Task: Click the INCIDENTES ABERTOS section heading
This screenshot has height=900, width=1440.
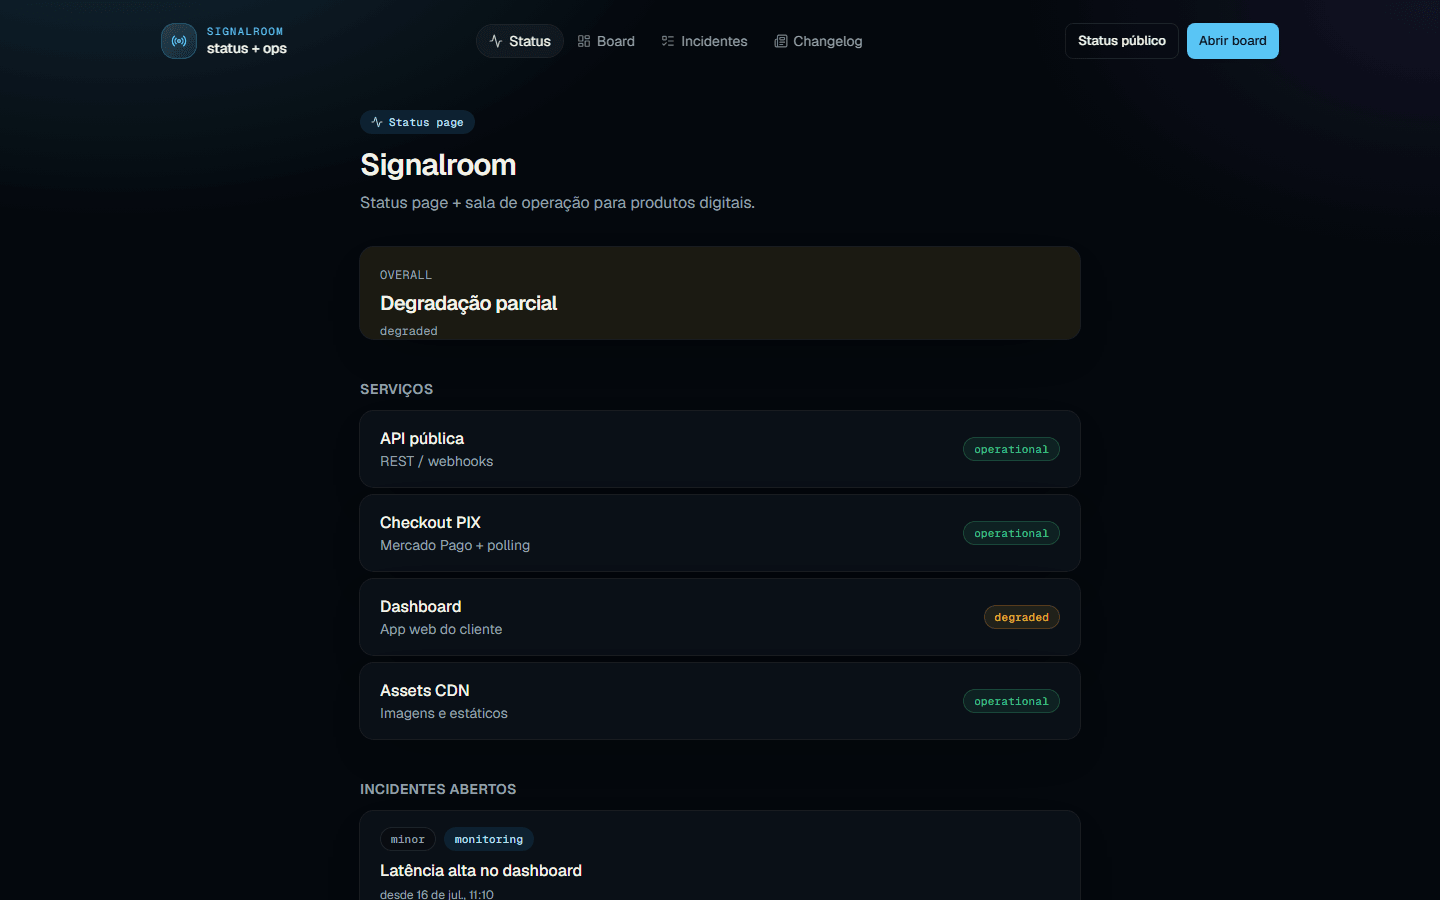Action: pyautogui.click(x=438, y=789)
